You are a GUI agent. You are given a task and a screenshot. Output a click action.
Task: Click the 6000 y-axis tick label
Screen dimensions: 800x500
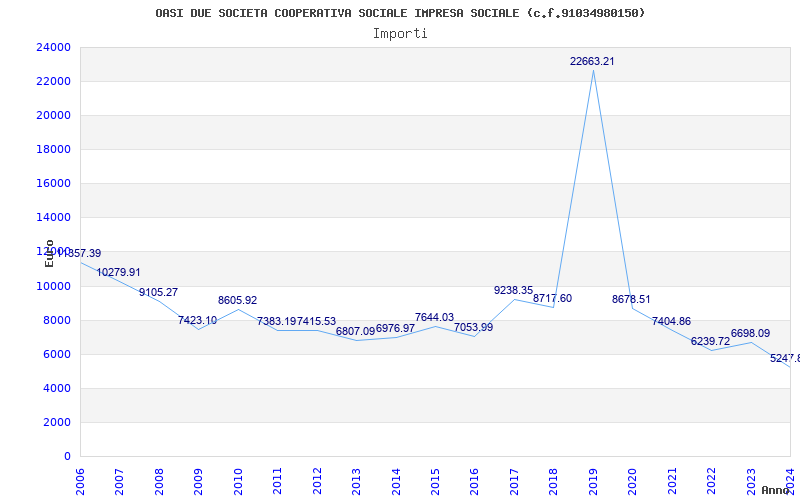[57, 355]
